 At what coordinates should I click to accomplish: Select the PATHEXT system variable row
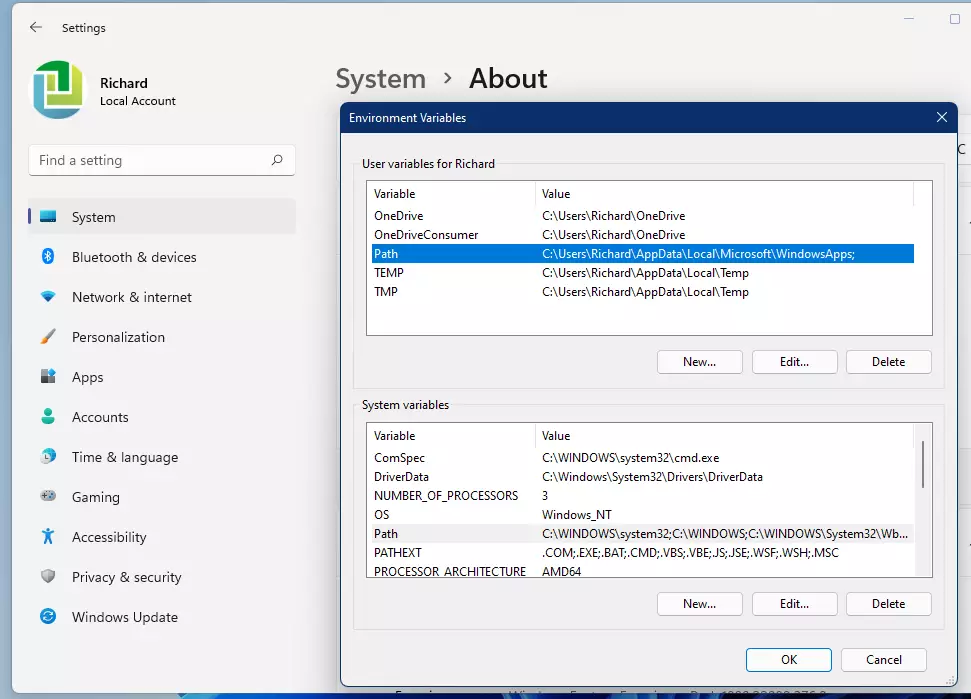pyautogui.click(x=643, y=553)
